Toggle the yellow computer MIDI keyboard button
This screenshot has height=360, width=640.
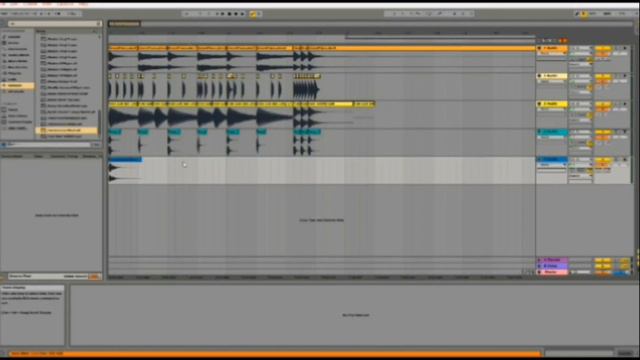click(584, 14)
